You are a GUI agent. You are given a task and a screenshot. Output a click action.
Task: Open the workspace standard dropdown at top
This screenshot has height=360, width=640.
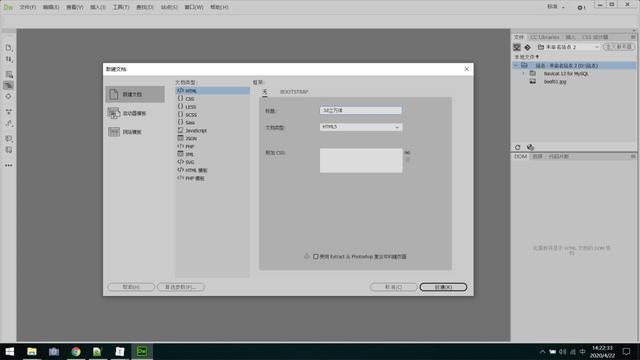click(555, 7)
